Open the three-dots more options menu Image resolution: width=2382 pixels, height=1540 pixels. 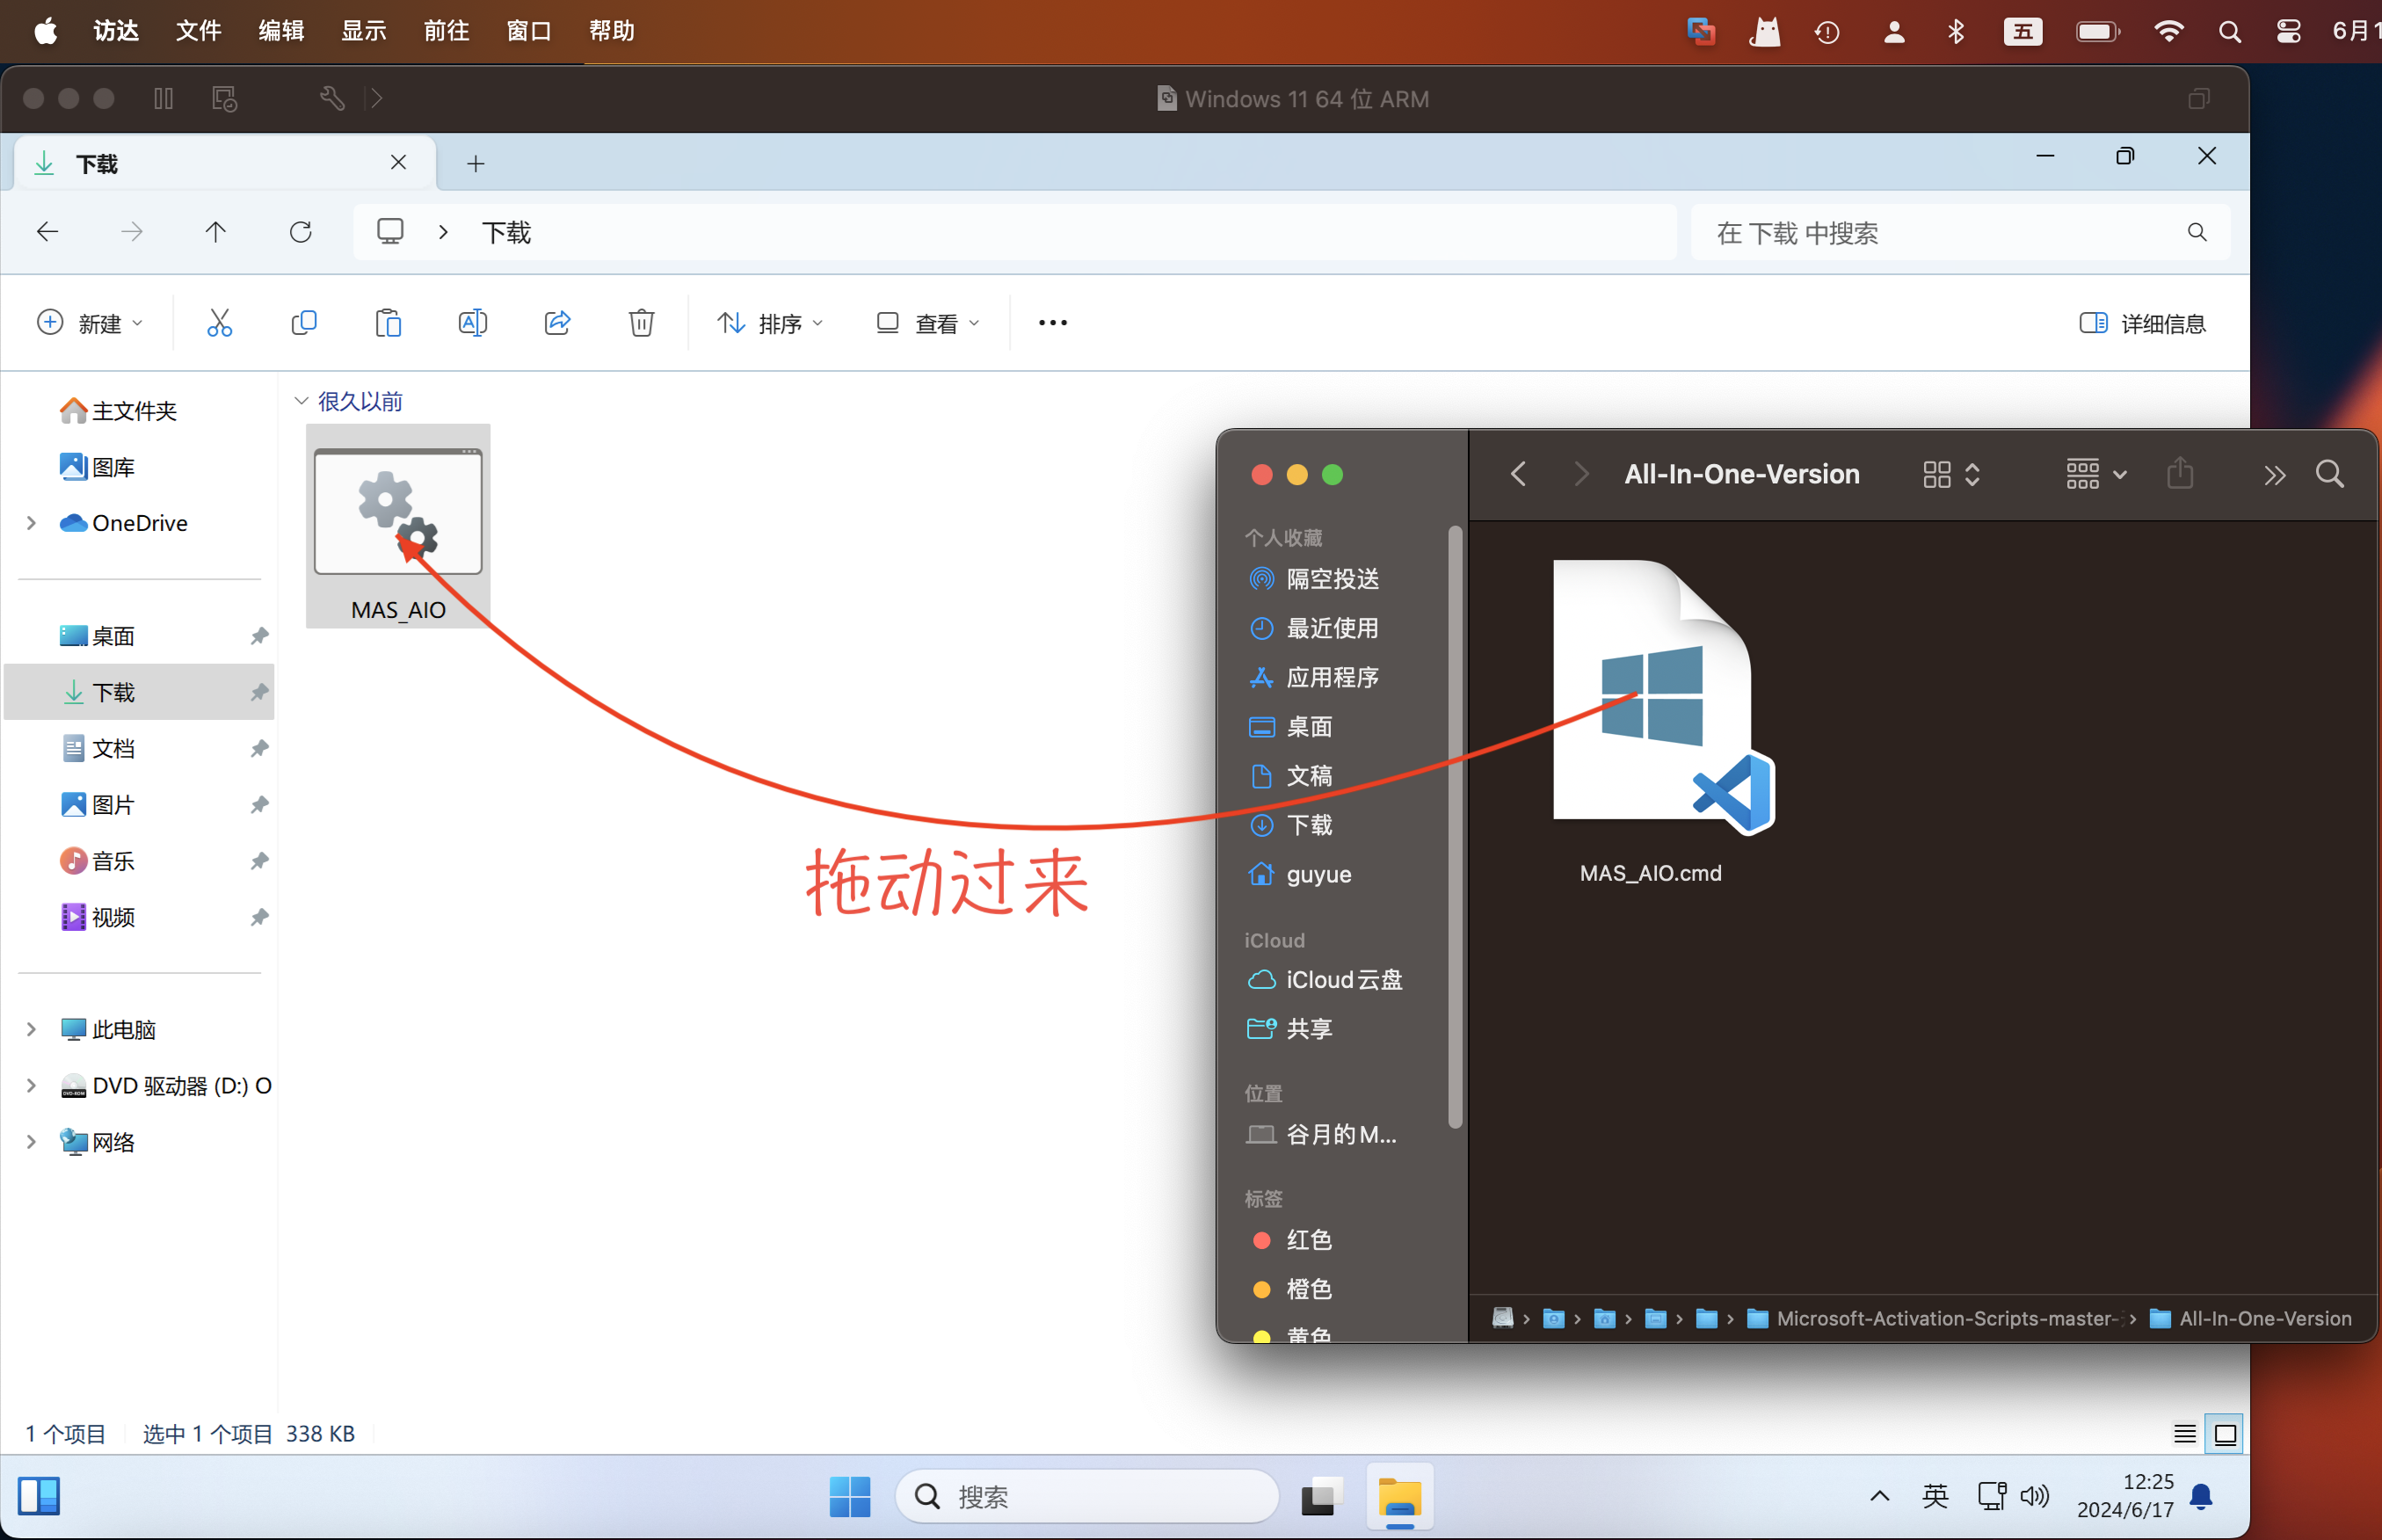tap(1052, 323)
